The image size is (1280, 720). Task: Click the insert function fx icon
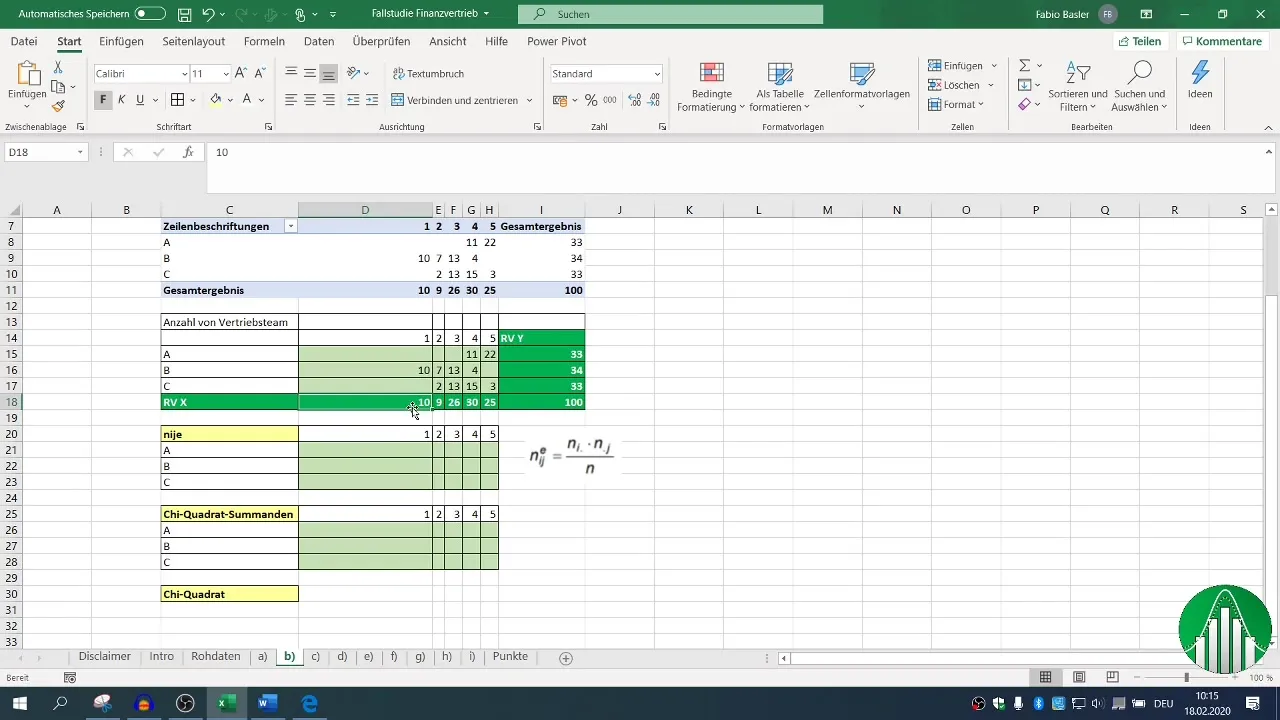tap(188, 153)
